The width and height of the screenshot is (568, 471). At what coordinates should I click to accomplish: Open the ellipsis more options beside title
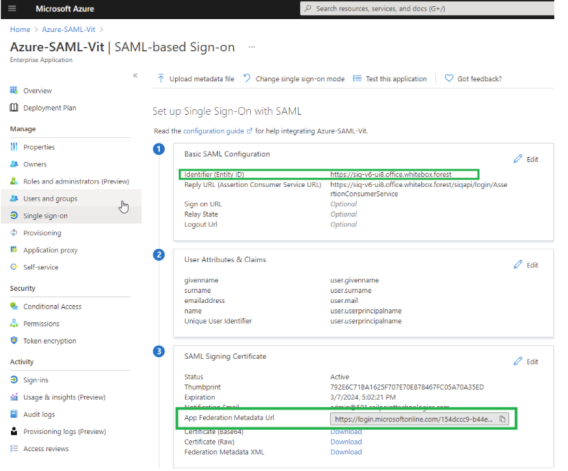(252, 47)
